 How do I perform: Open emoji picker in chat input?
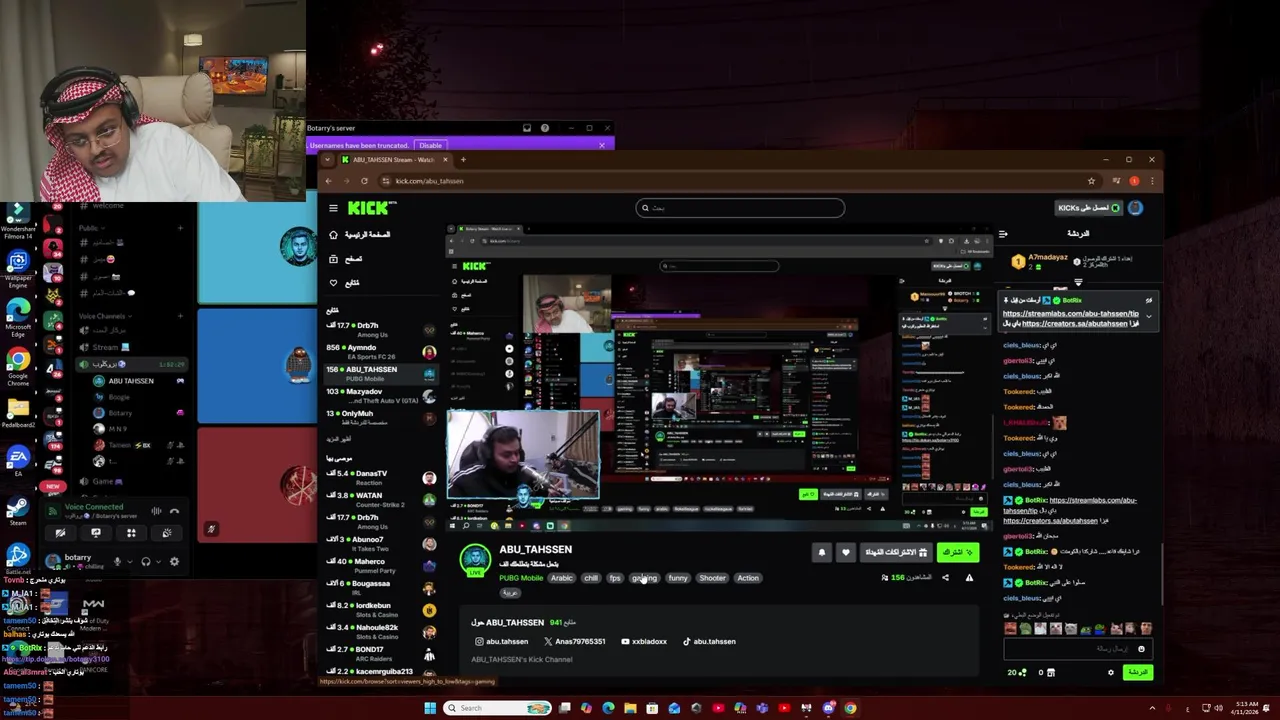point(1141,649)
